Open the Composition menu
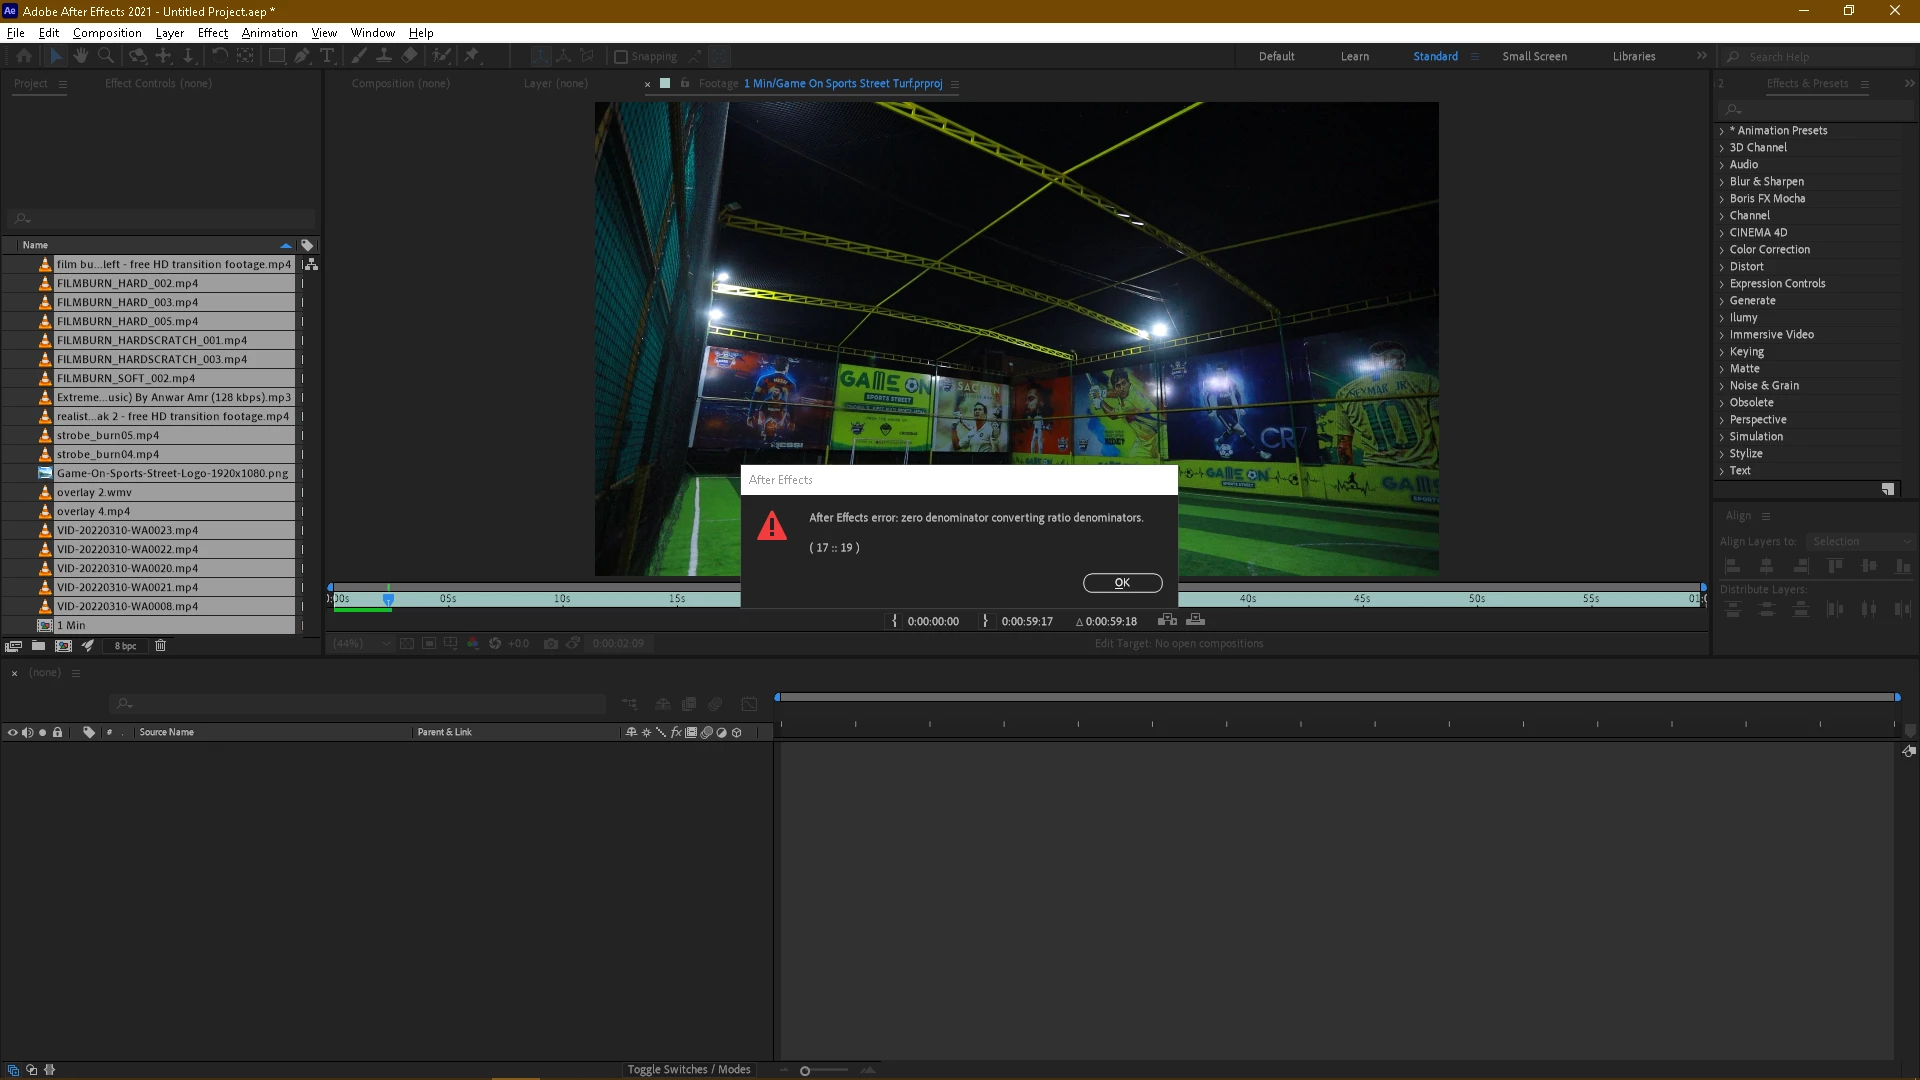Screen dimensions: 1920x1080 (x=107, y=33)
